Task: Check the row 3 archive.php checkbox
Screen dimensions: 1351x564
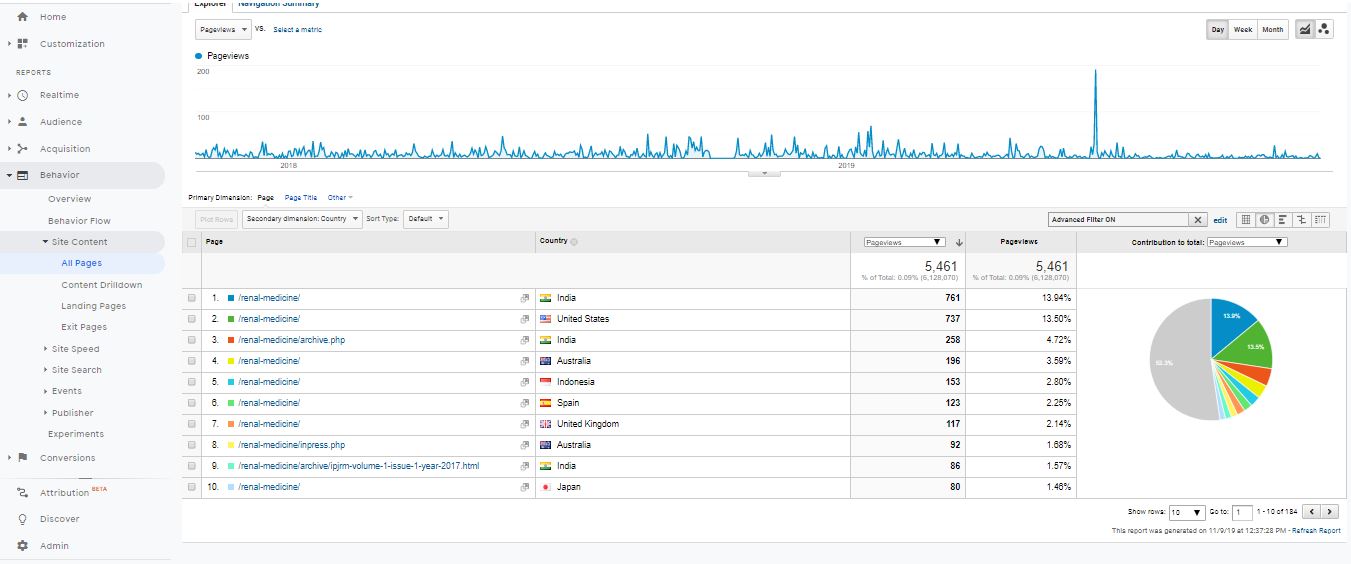Action: point(191,340)
